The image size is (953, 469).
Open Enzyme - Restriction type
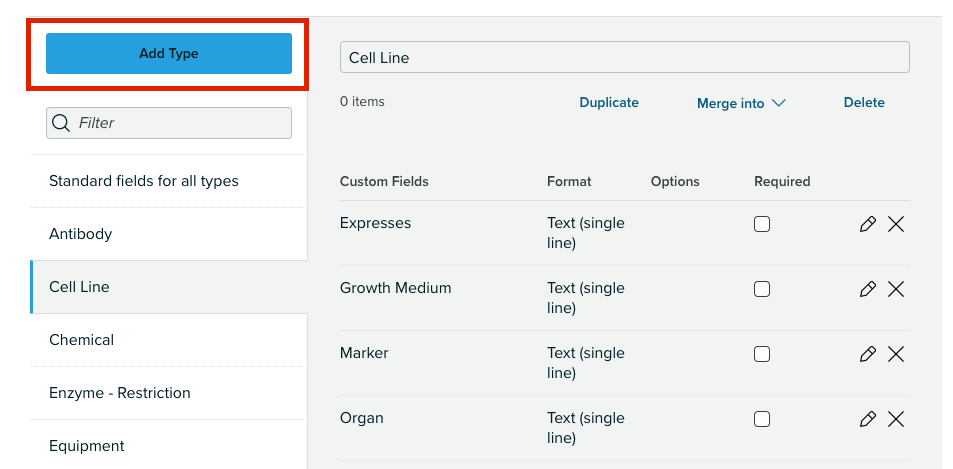point(169,392)
